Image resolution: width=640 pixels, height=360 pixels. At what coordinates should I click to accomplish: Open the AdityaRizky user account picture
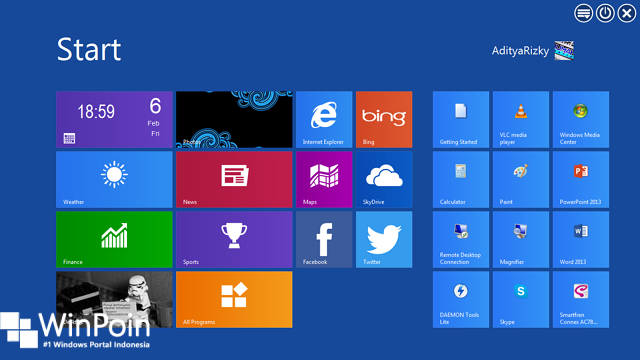tap(564, 51)
